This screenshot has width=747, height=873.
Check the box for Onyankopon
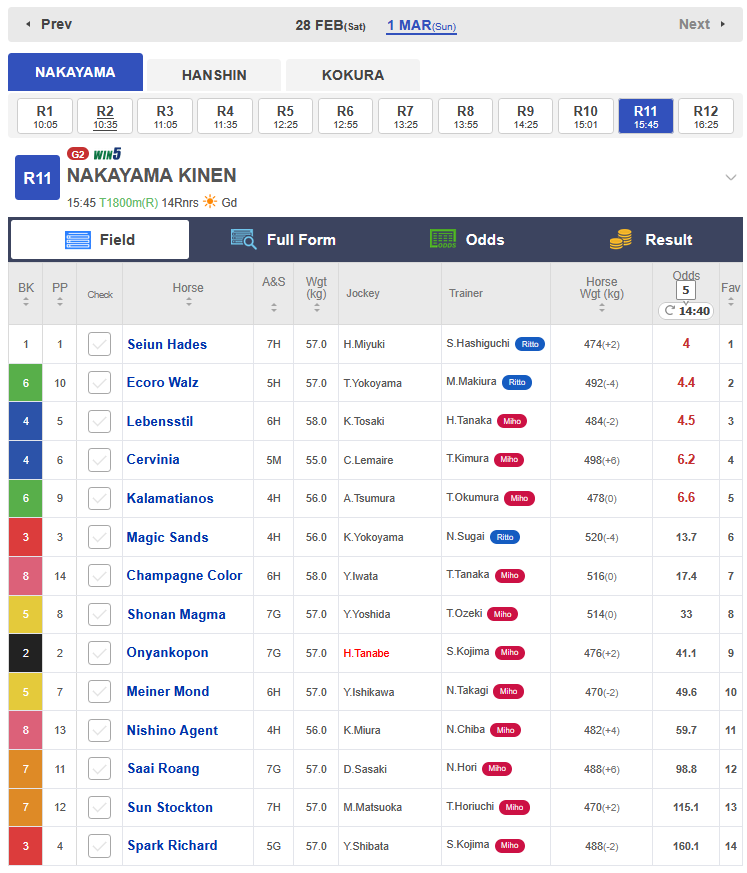pos(100,653)
